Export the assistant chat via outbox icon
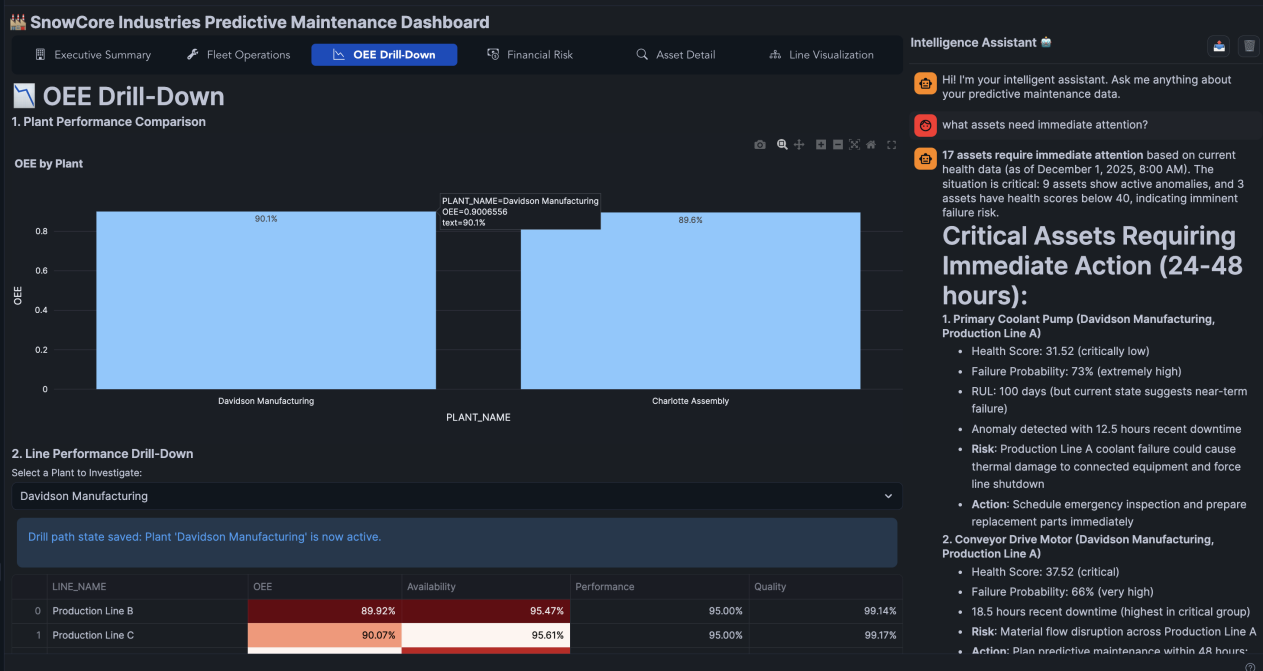This screenshot has width=1263, height=671. (x=1219, y=45)
